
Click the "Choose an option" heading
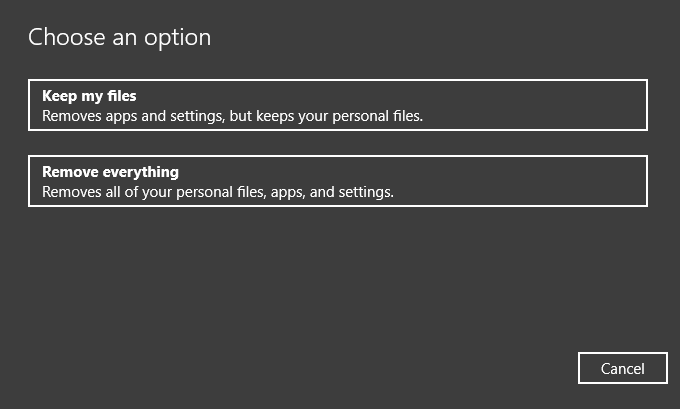coord(119,38)
